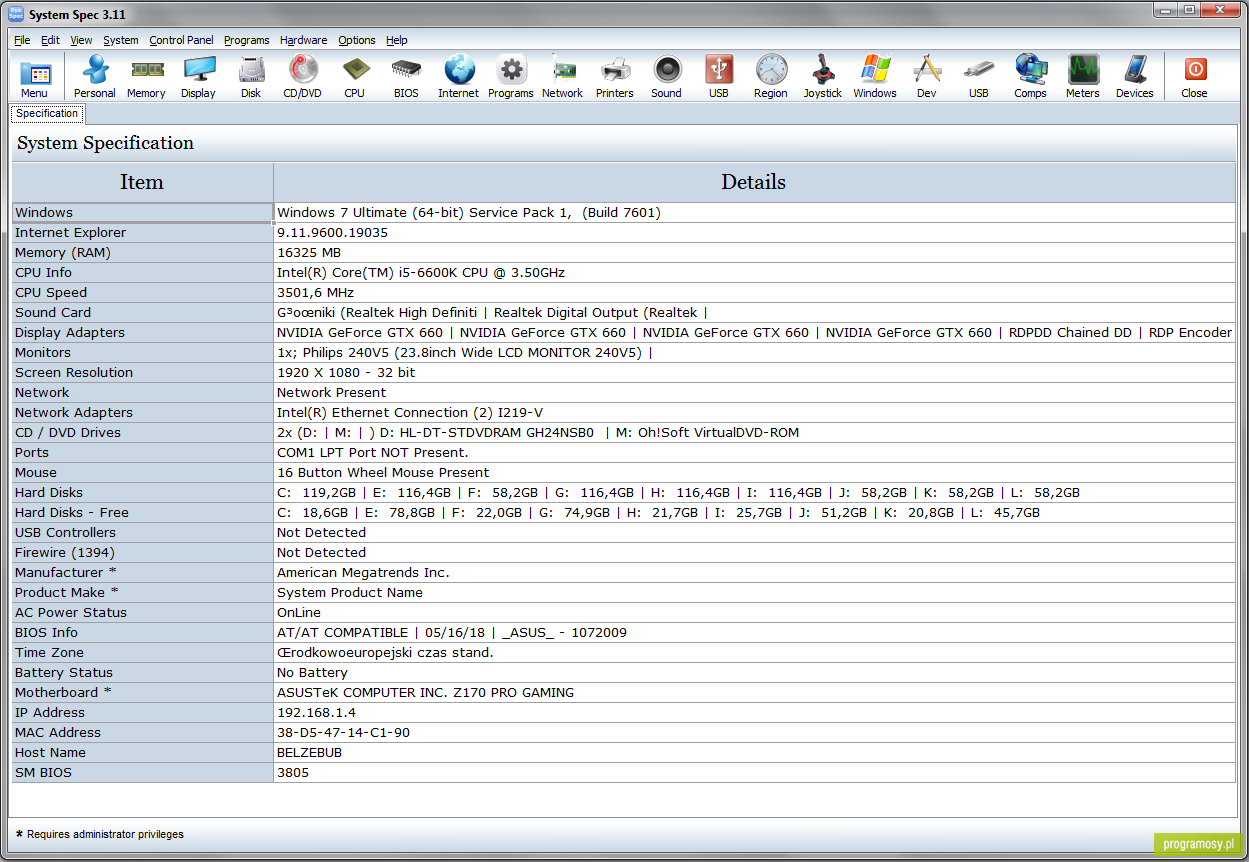
Task: Click the MAC address 38-D5-47-14-C1-90
Action: pyautogui.click(x=343, y=732)
